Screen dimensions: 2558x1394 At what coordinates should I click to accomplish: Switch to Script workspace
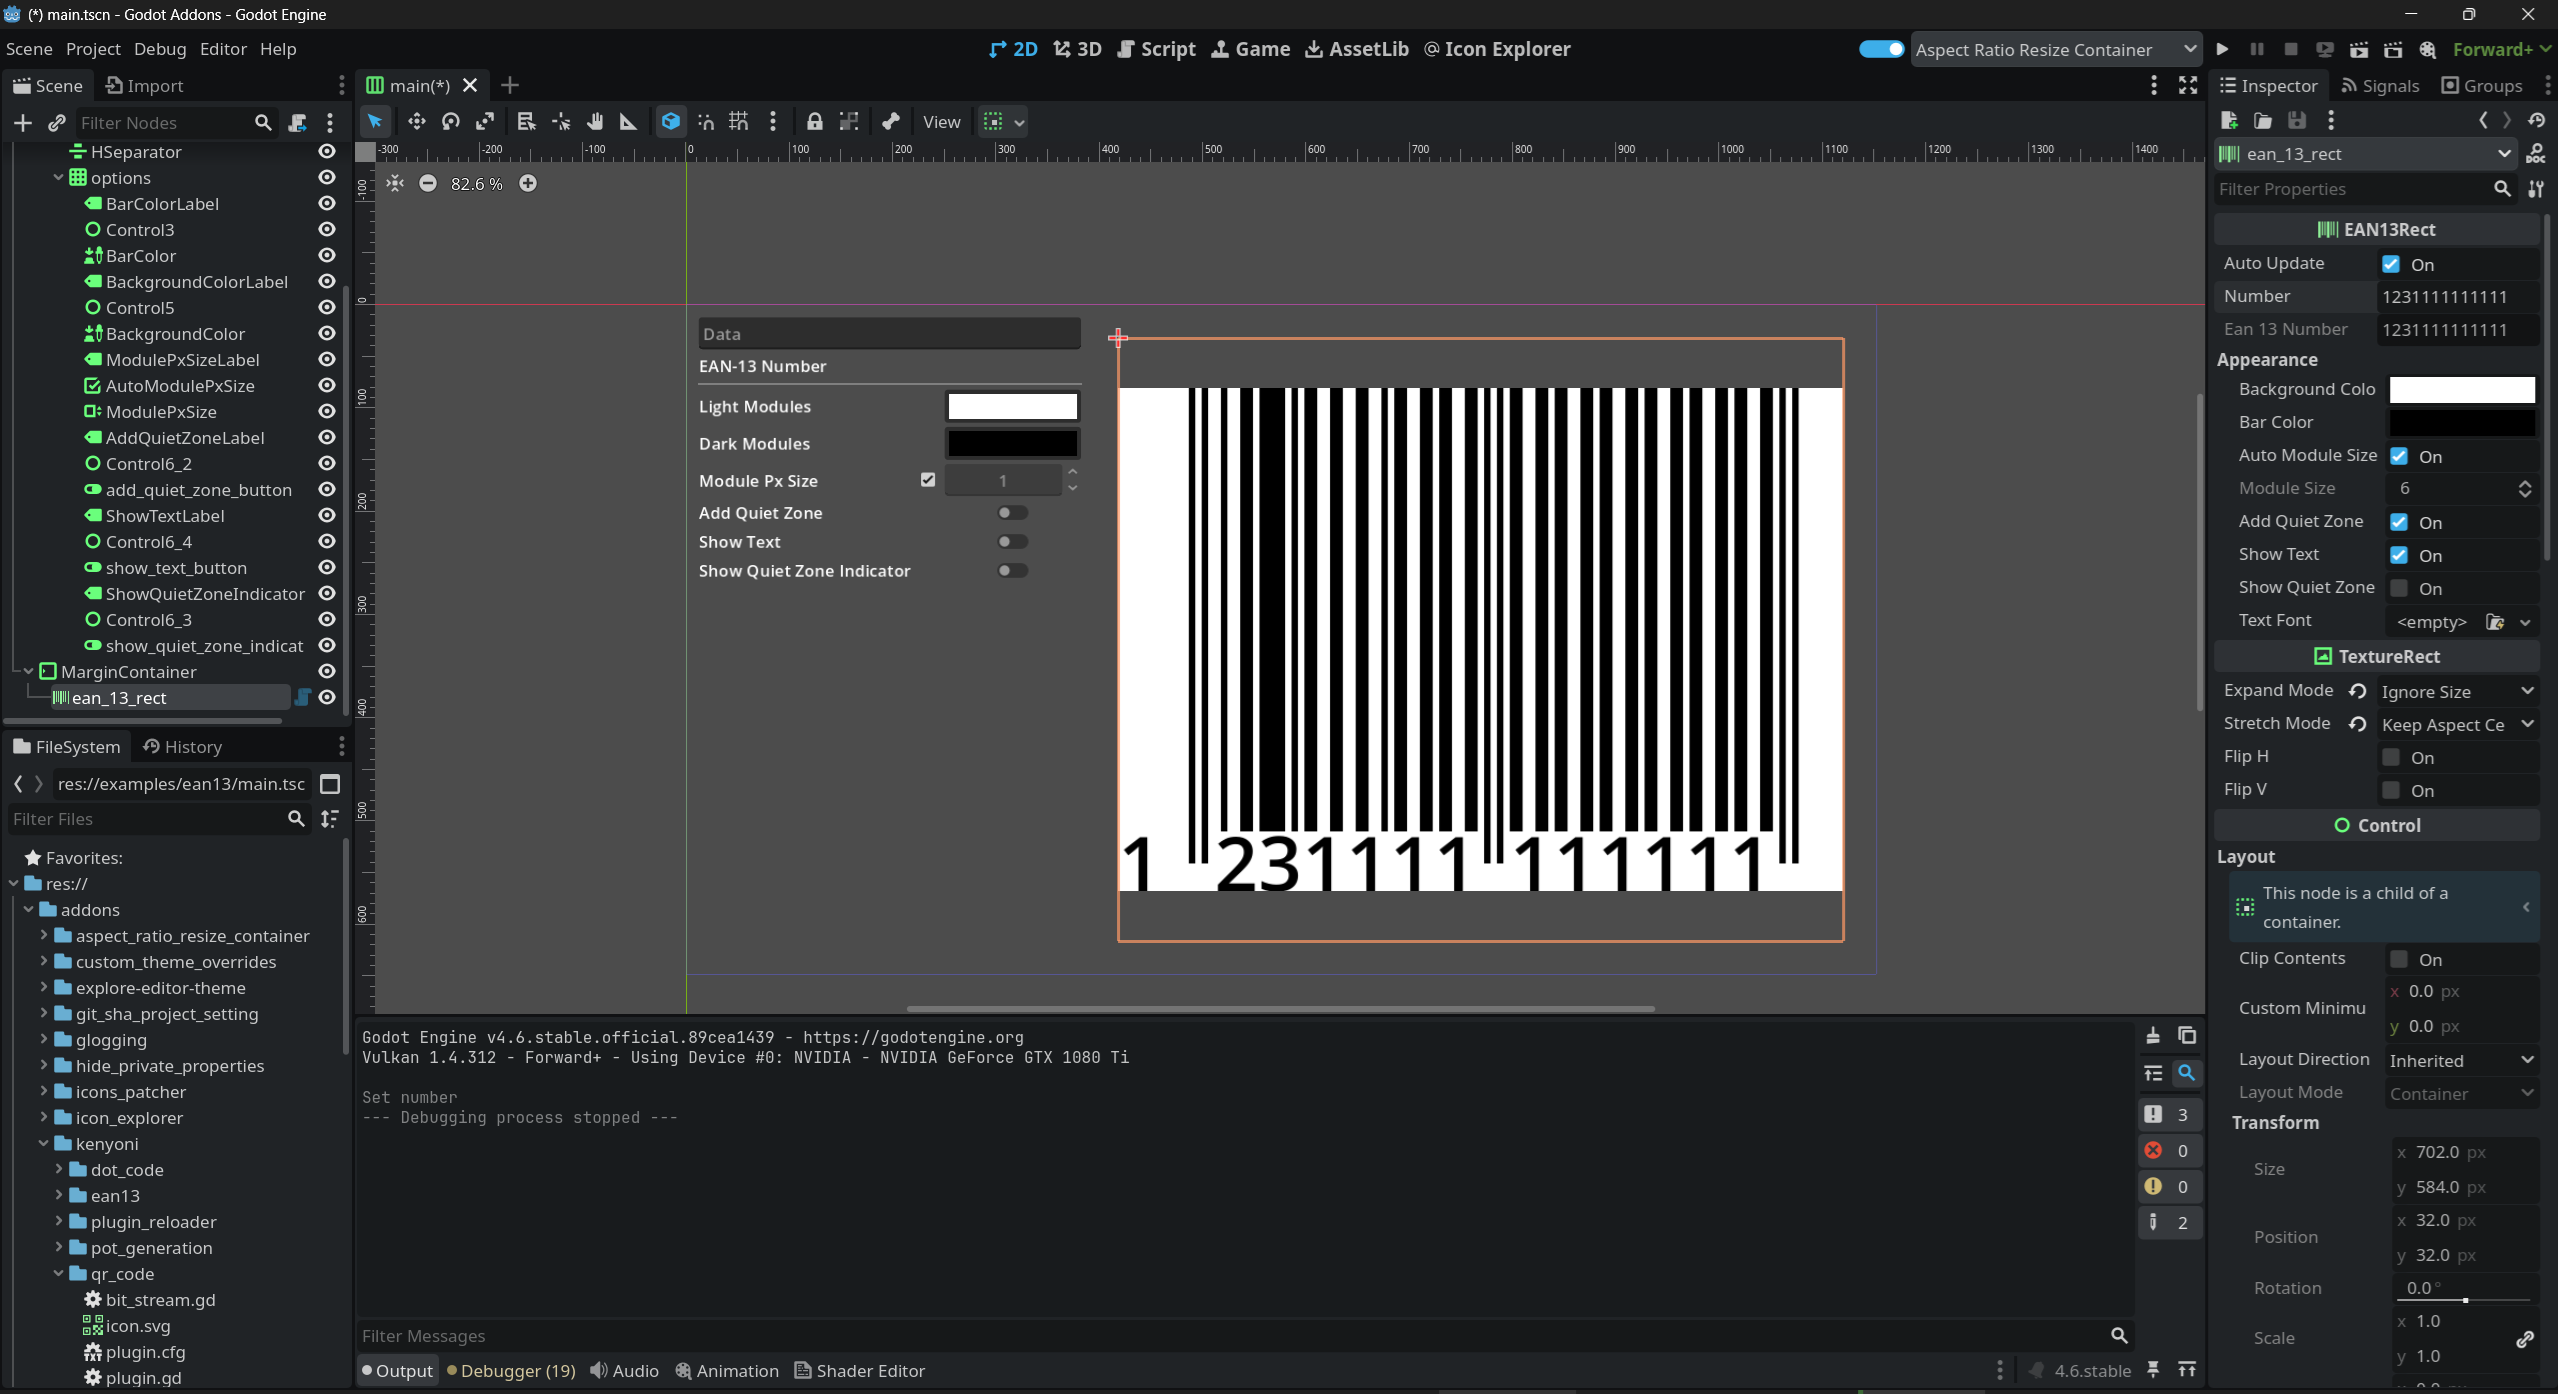(x=1156, y=49)
